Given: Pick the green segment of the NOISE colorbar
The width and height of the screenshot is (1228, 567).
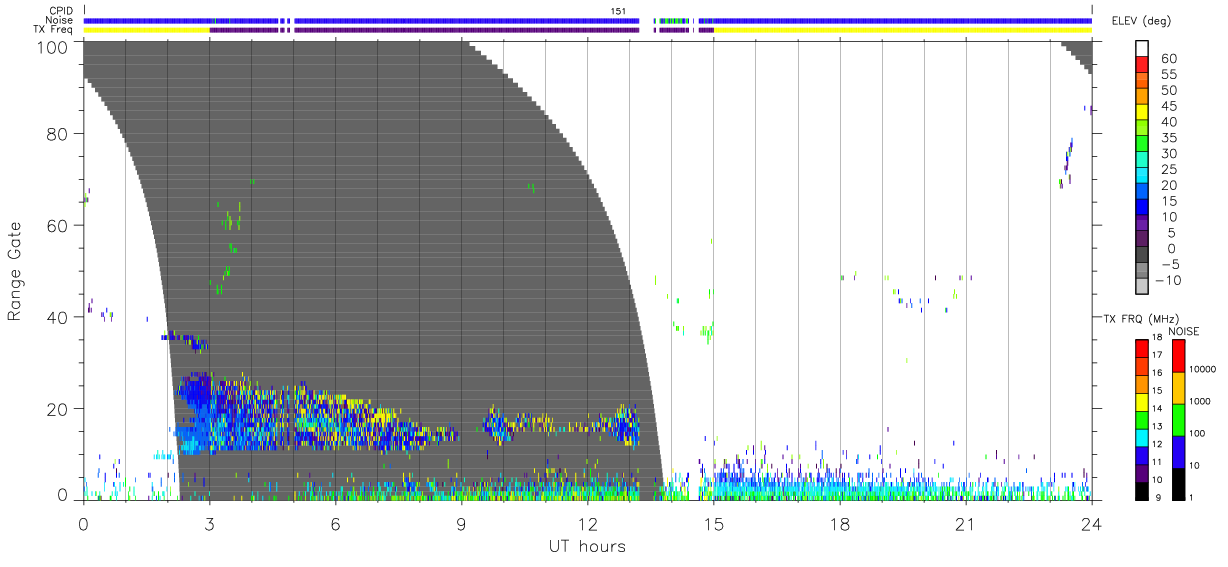Looking at the screenshot, I should coord(1178,419).
